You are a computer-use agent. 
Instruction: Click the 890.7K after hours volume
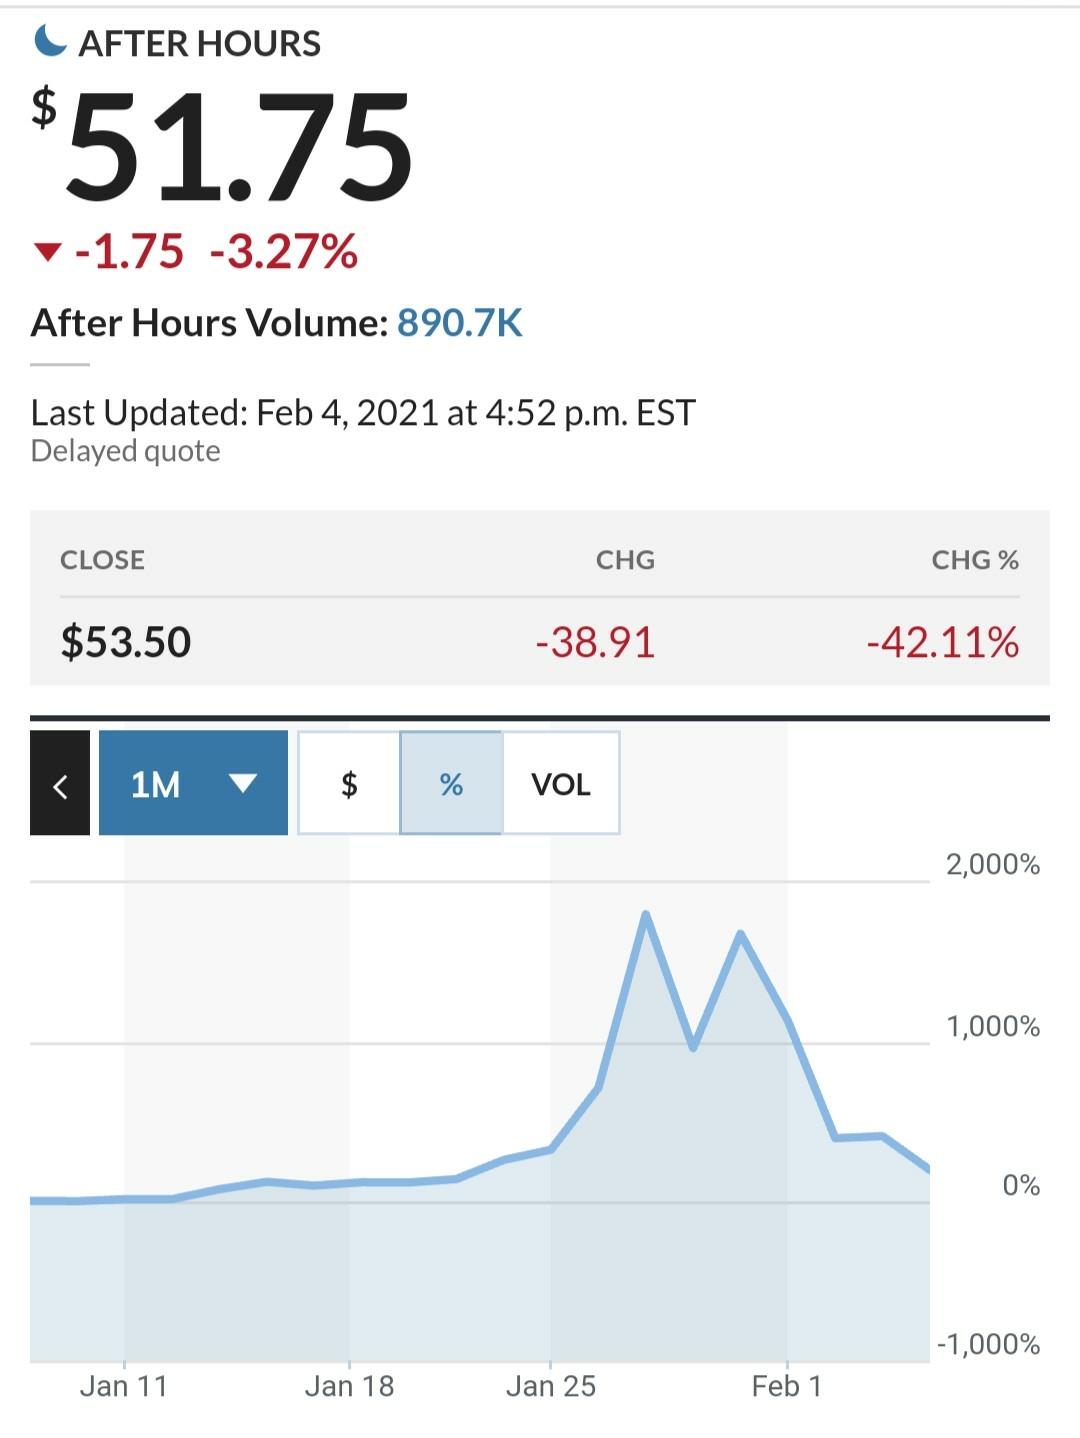click(x=460, y=323)
